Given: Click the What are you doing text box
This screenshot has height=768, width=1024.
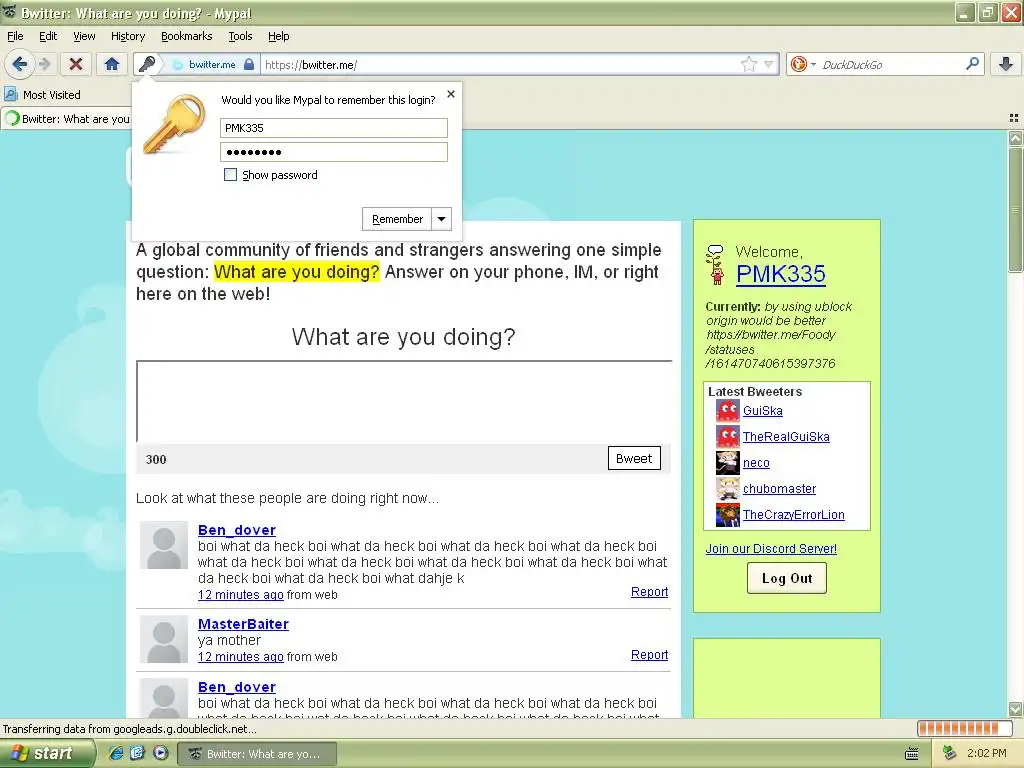Looking at the screenshot, I should pyautogui.click(x=404, y=402).
